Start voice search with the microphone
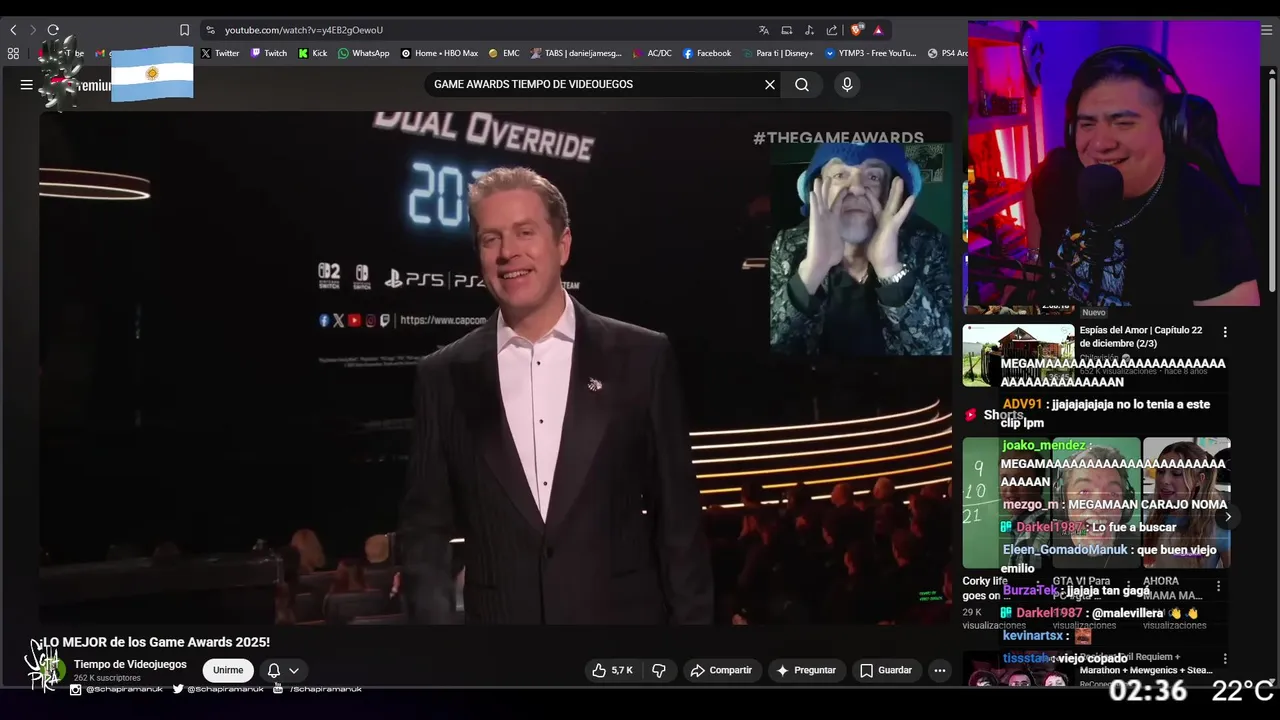 click(847, 85)
